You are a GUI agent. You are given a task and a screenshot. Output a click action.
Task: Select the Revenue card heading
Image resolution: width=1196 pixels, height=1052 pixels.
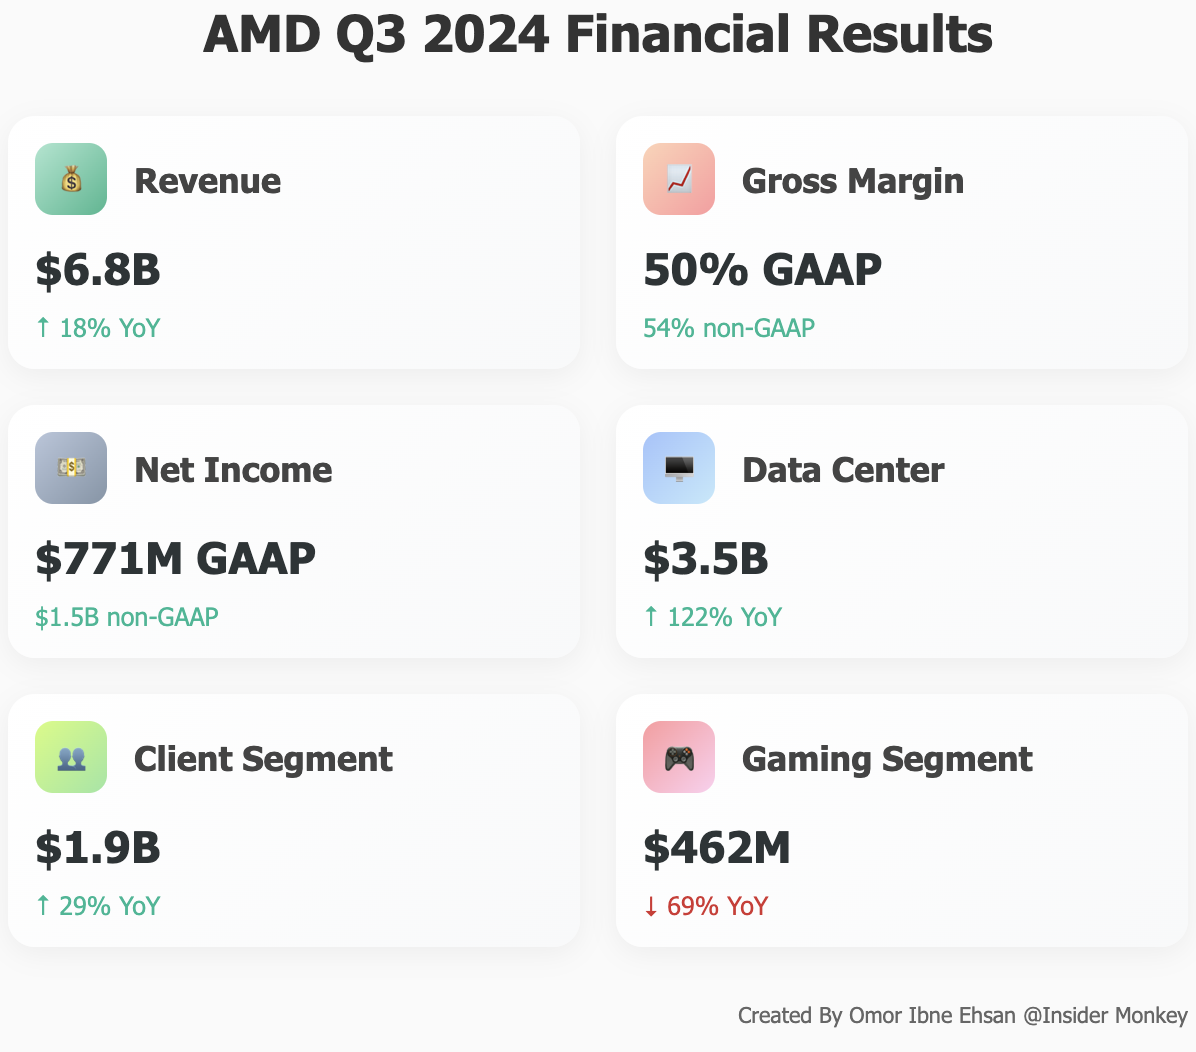(x=207, y=181)
